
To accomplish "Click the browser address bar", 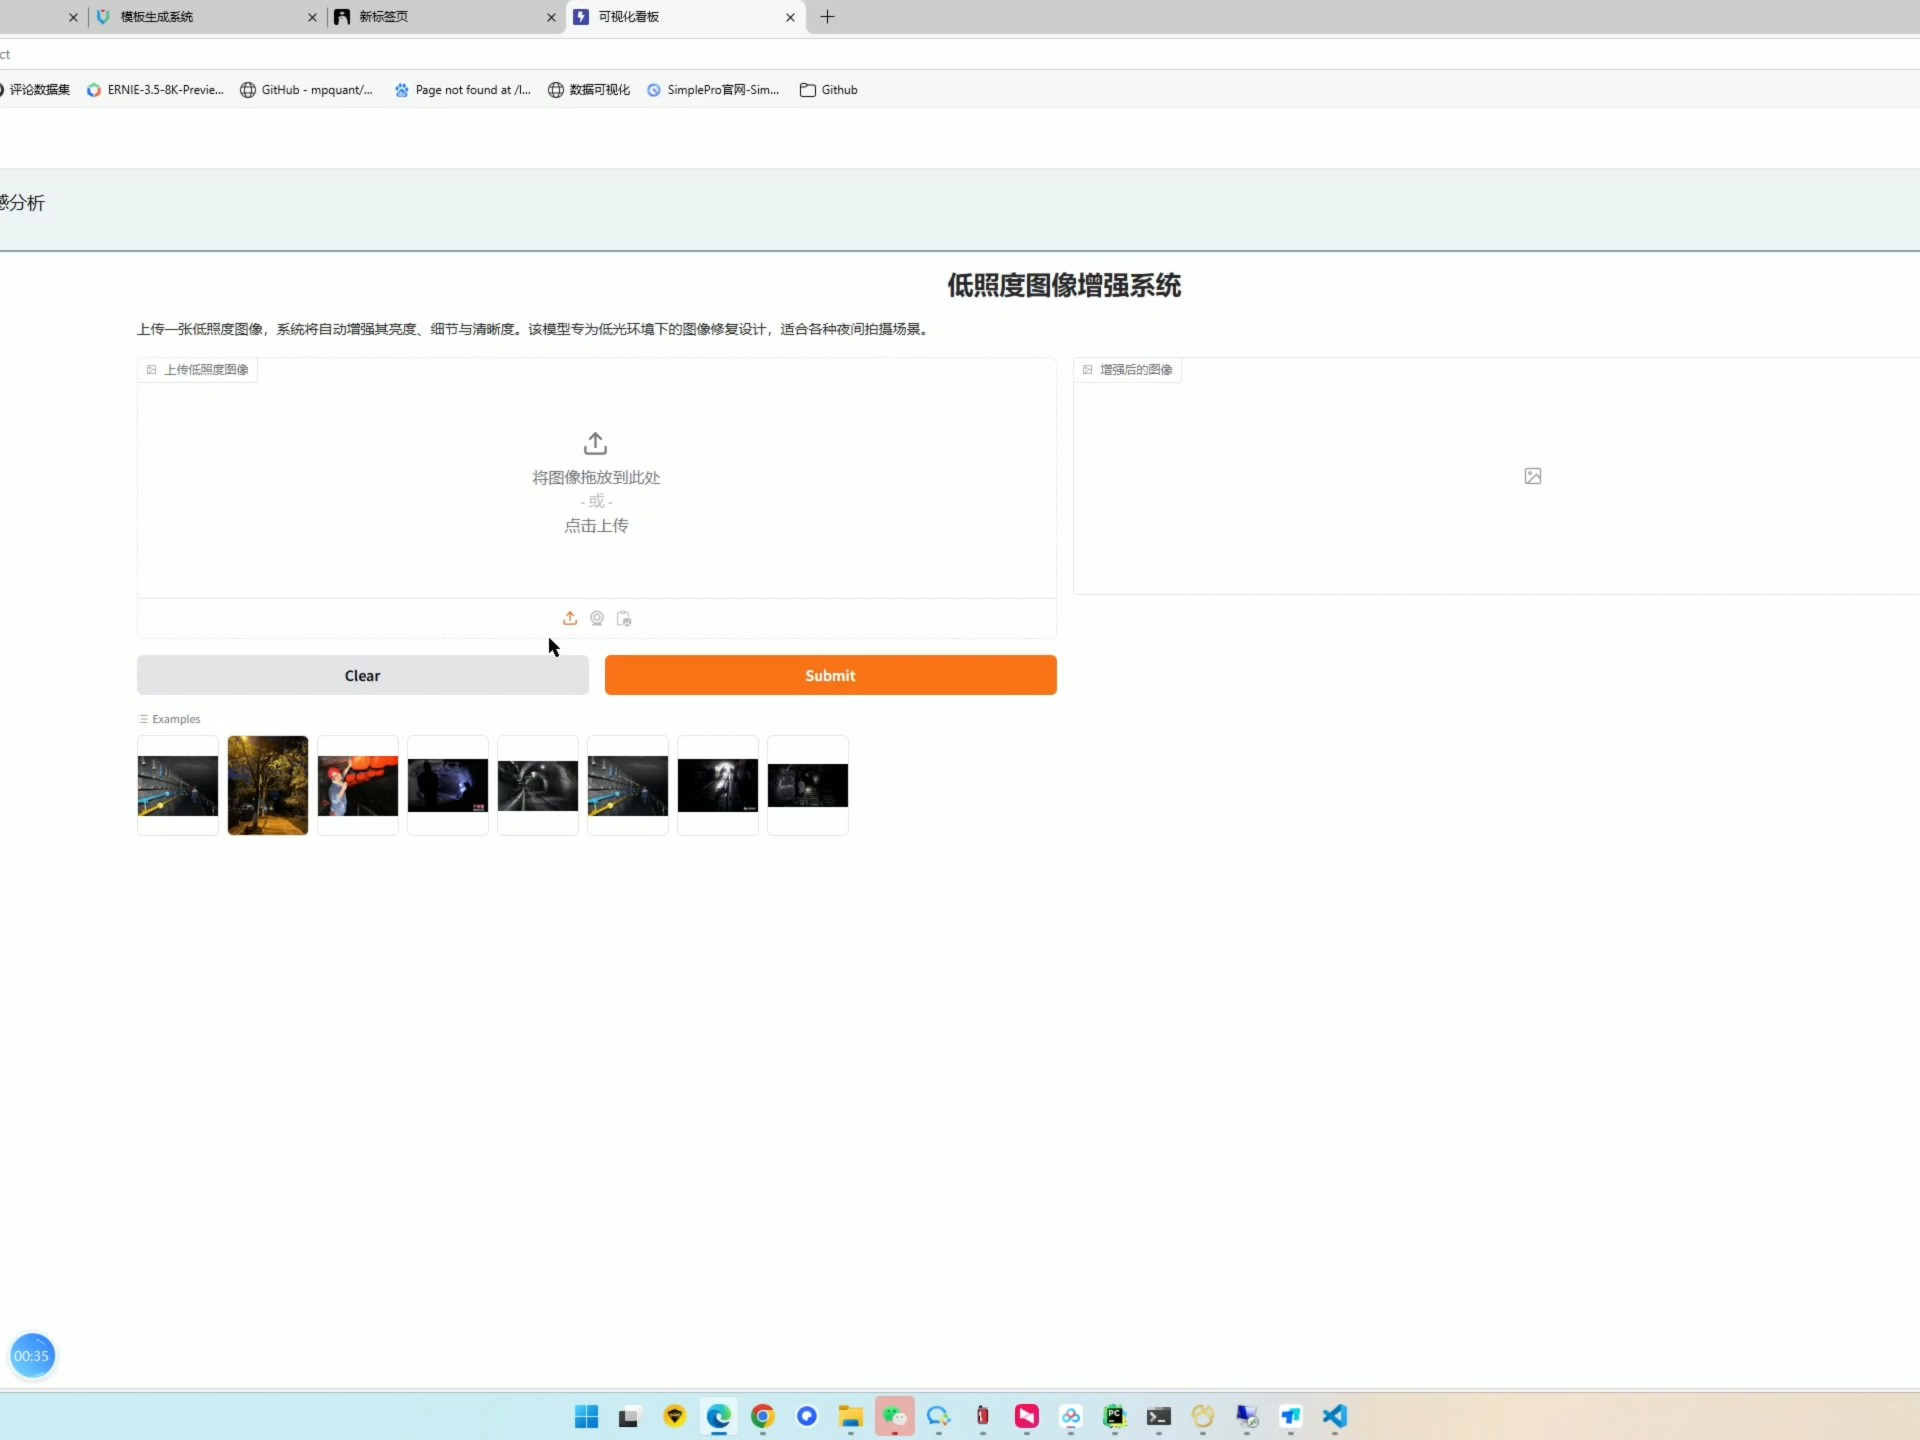I will (960, 54).
